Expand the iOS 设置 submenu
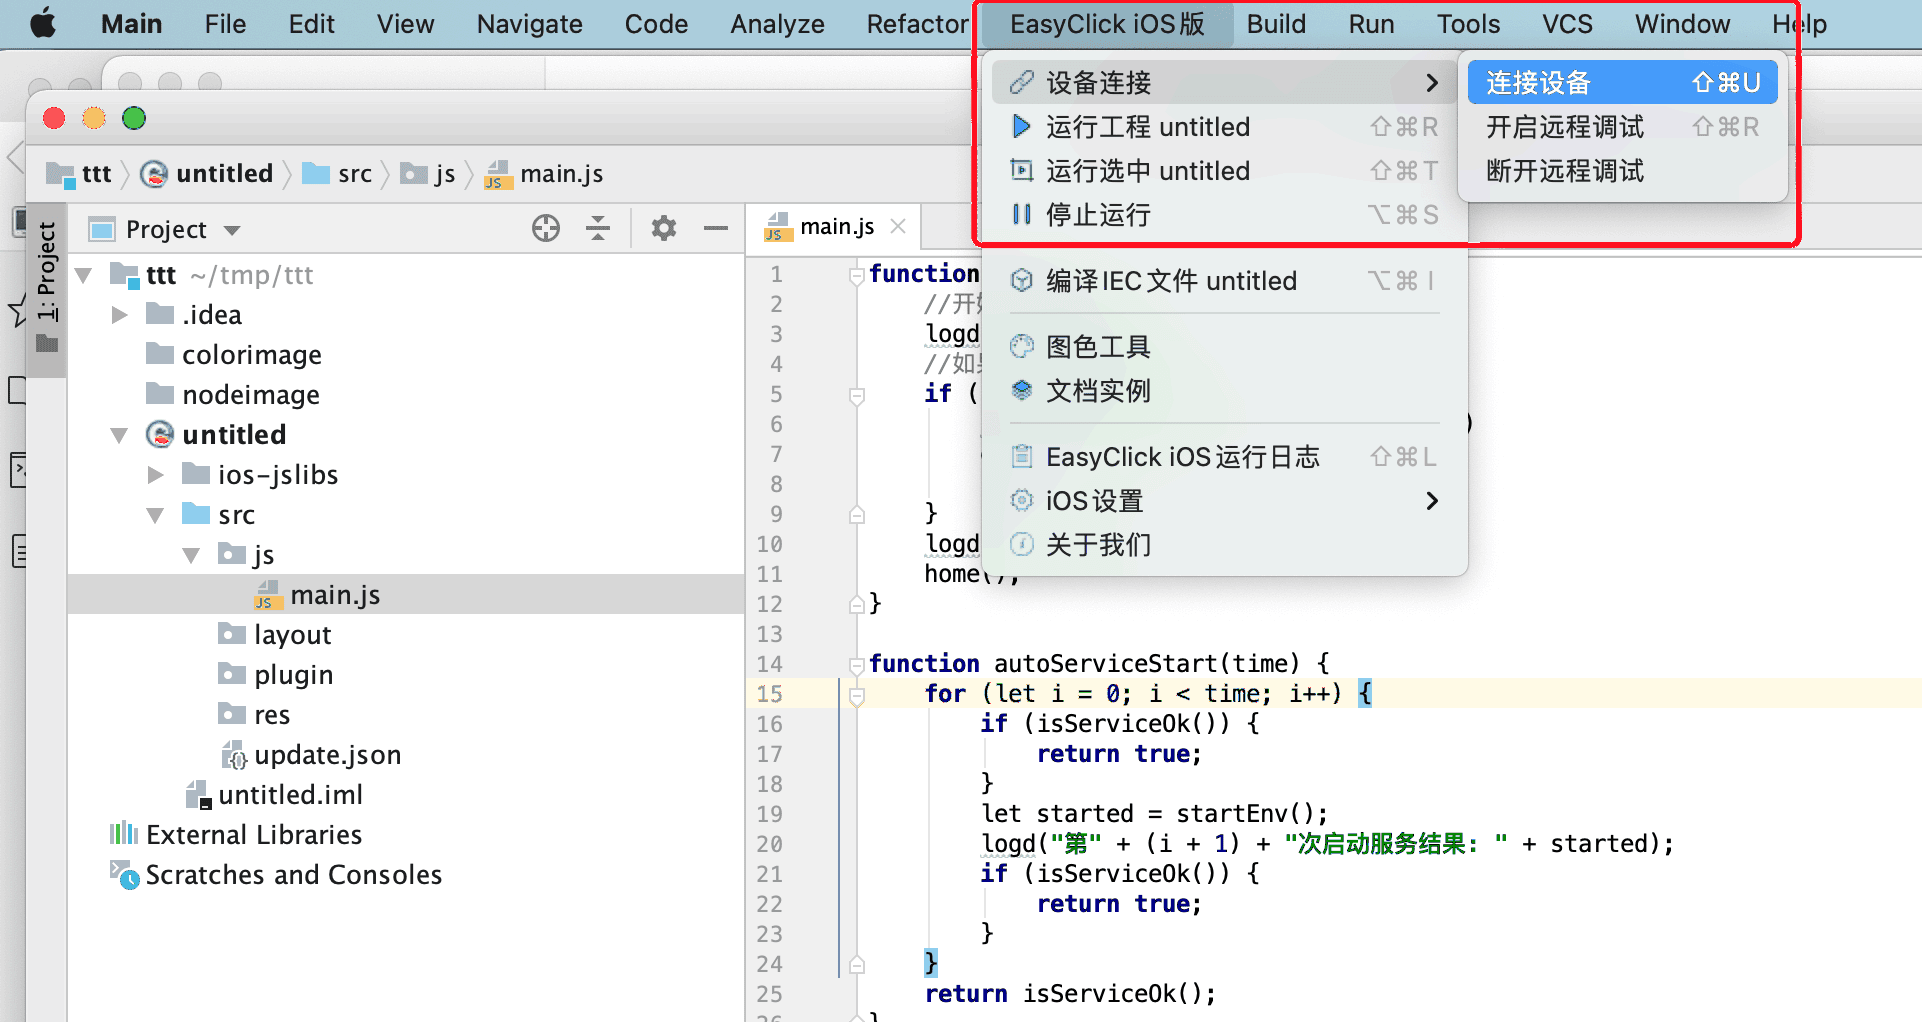 pyautogui.click(x=1225, y=501)
